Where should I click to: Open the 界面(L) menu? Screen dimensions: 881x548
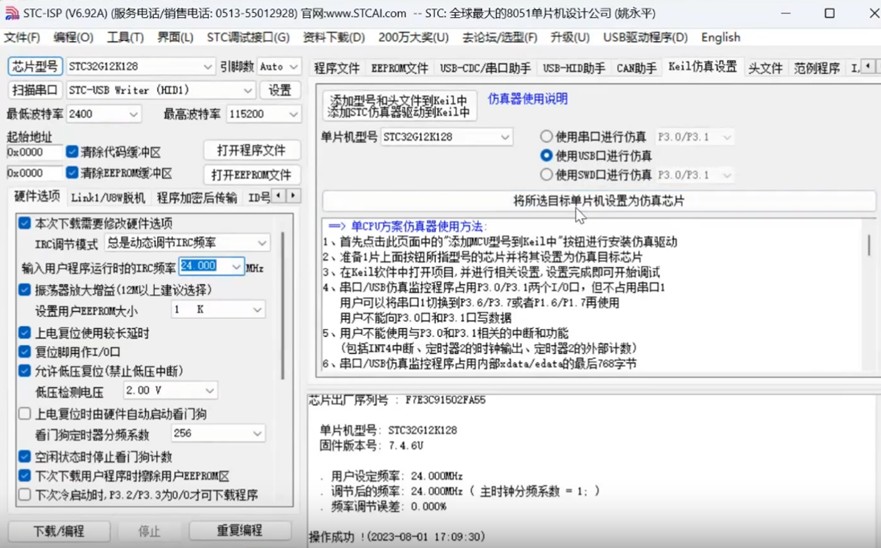[x=175, y=38]
